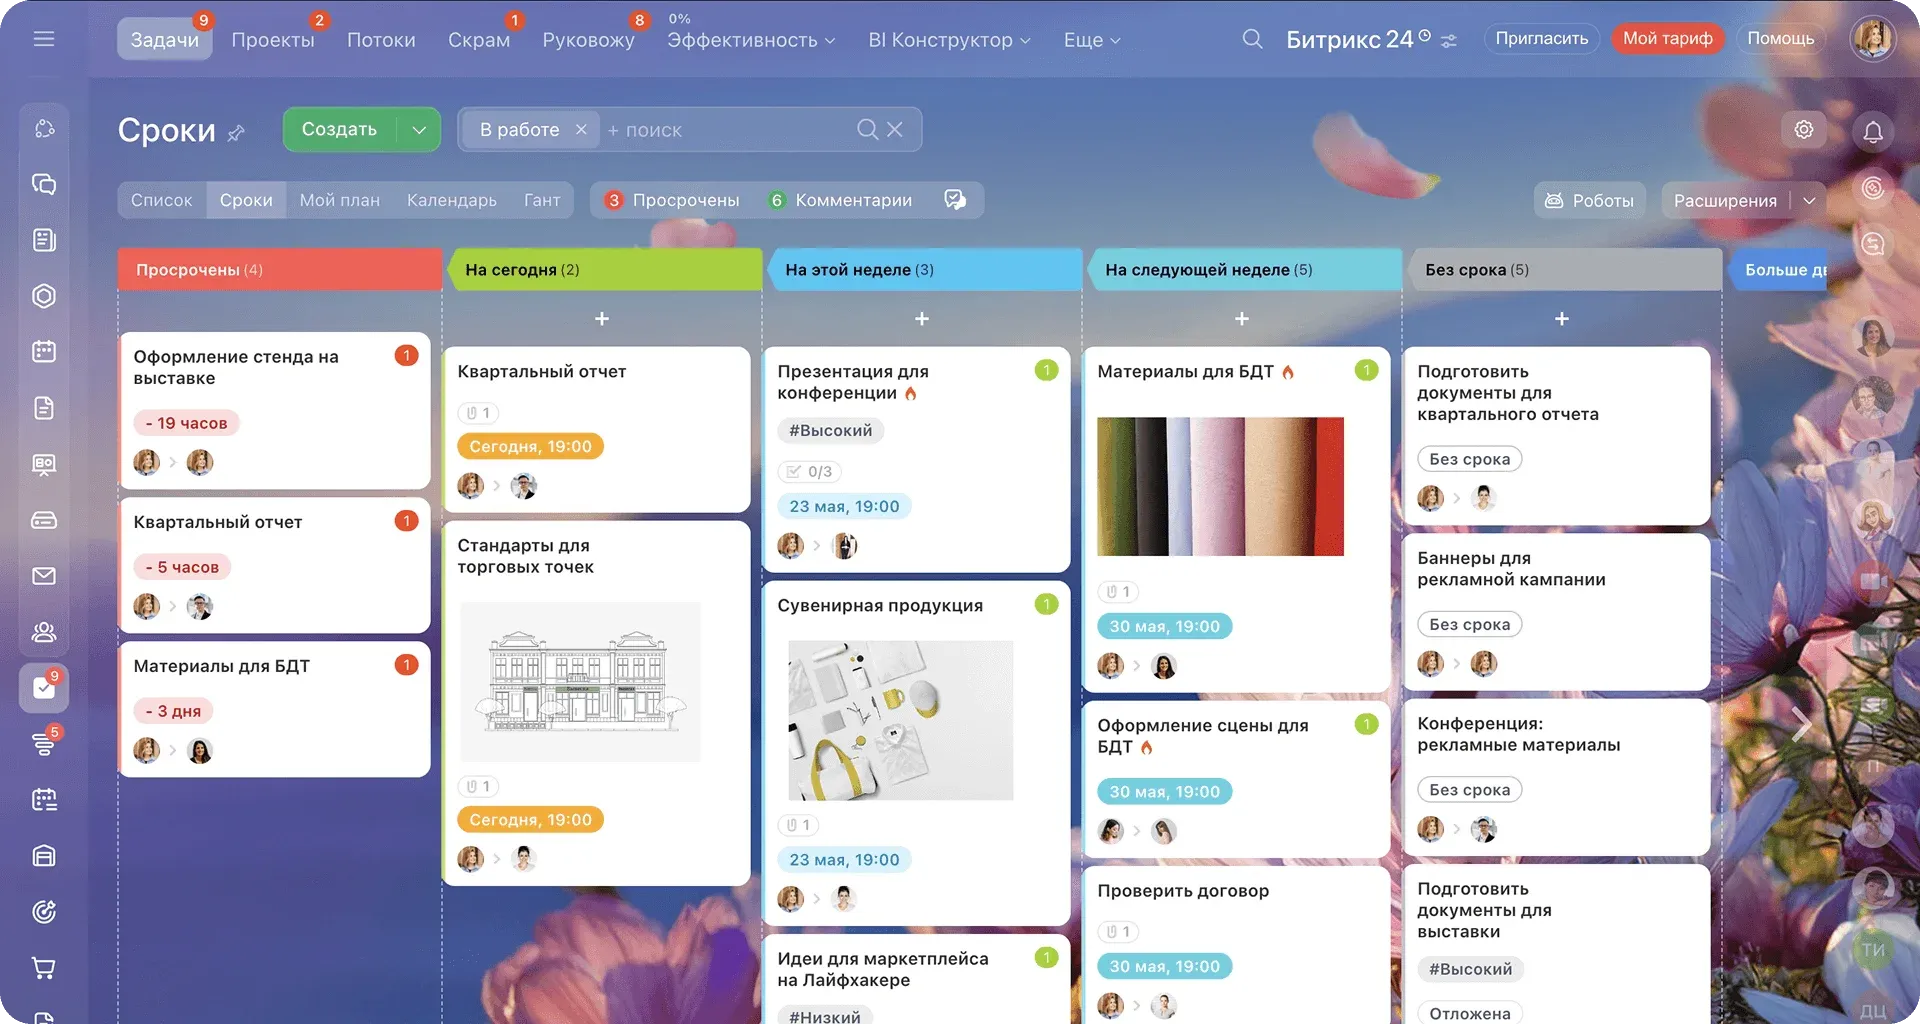Open the fabric image in Материалы для БДТ
The height and width of the screenshot is (1024, 1920).
click(1220, 486)
